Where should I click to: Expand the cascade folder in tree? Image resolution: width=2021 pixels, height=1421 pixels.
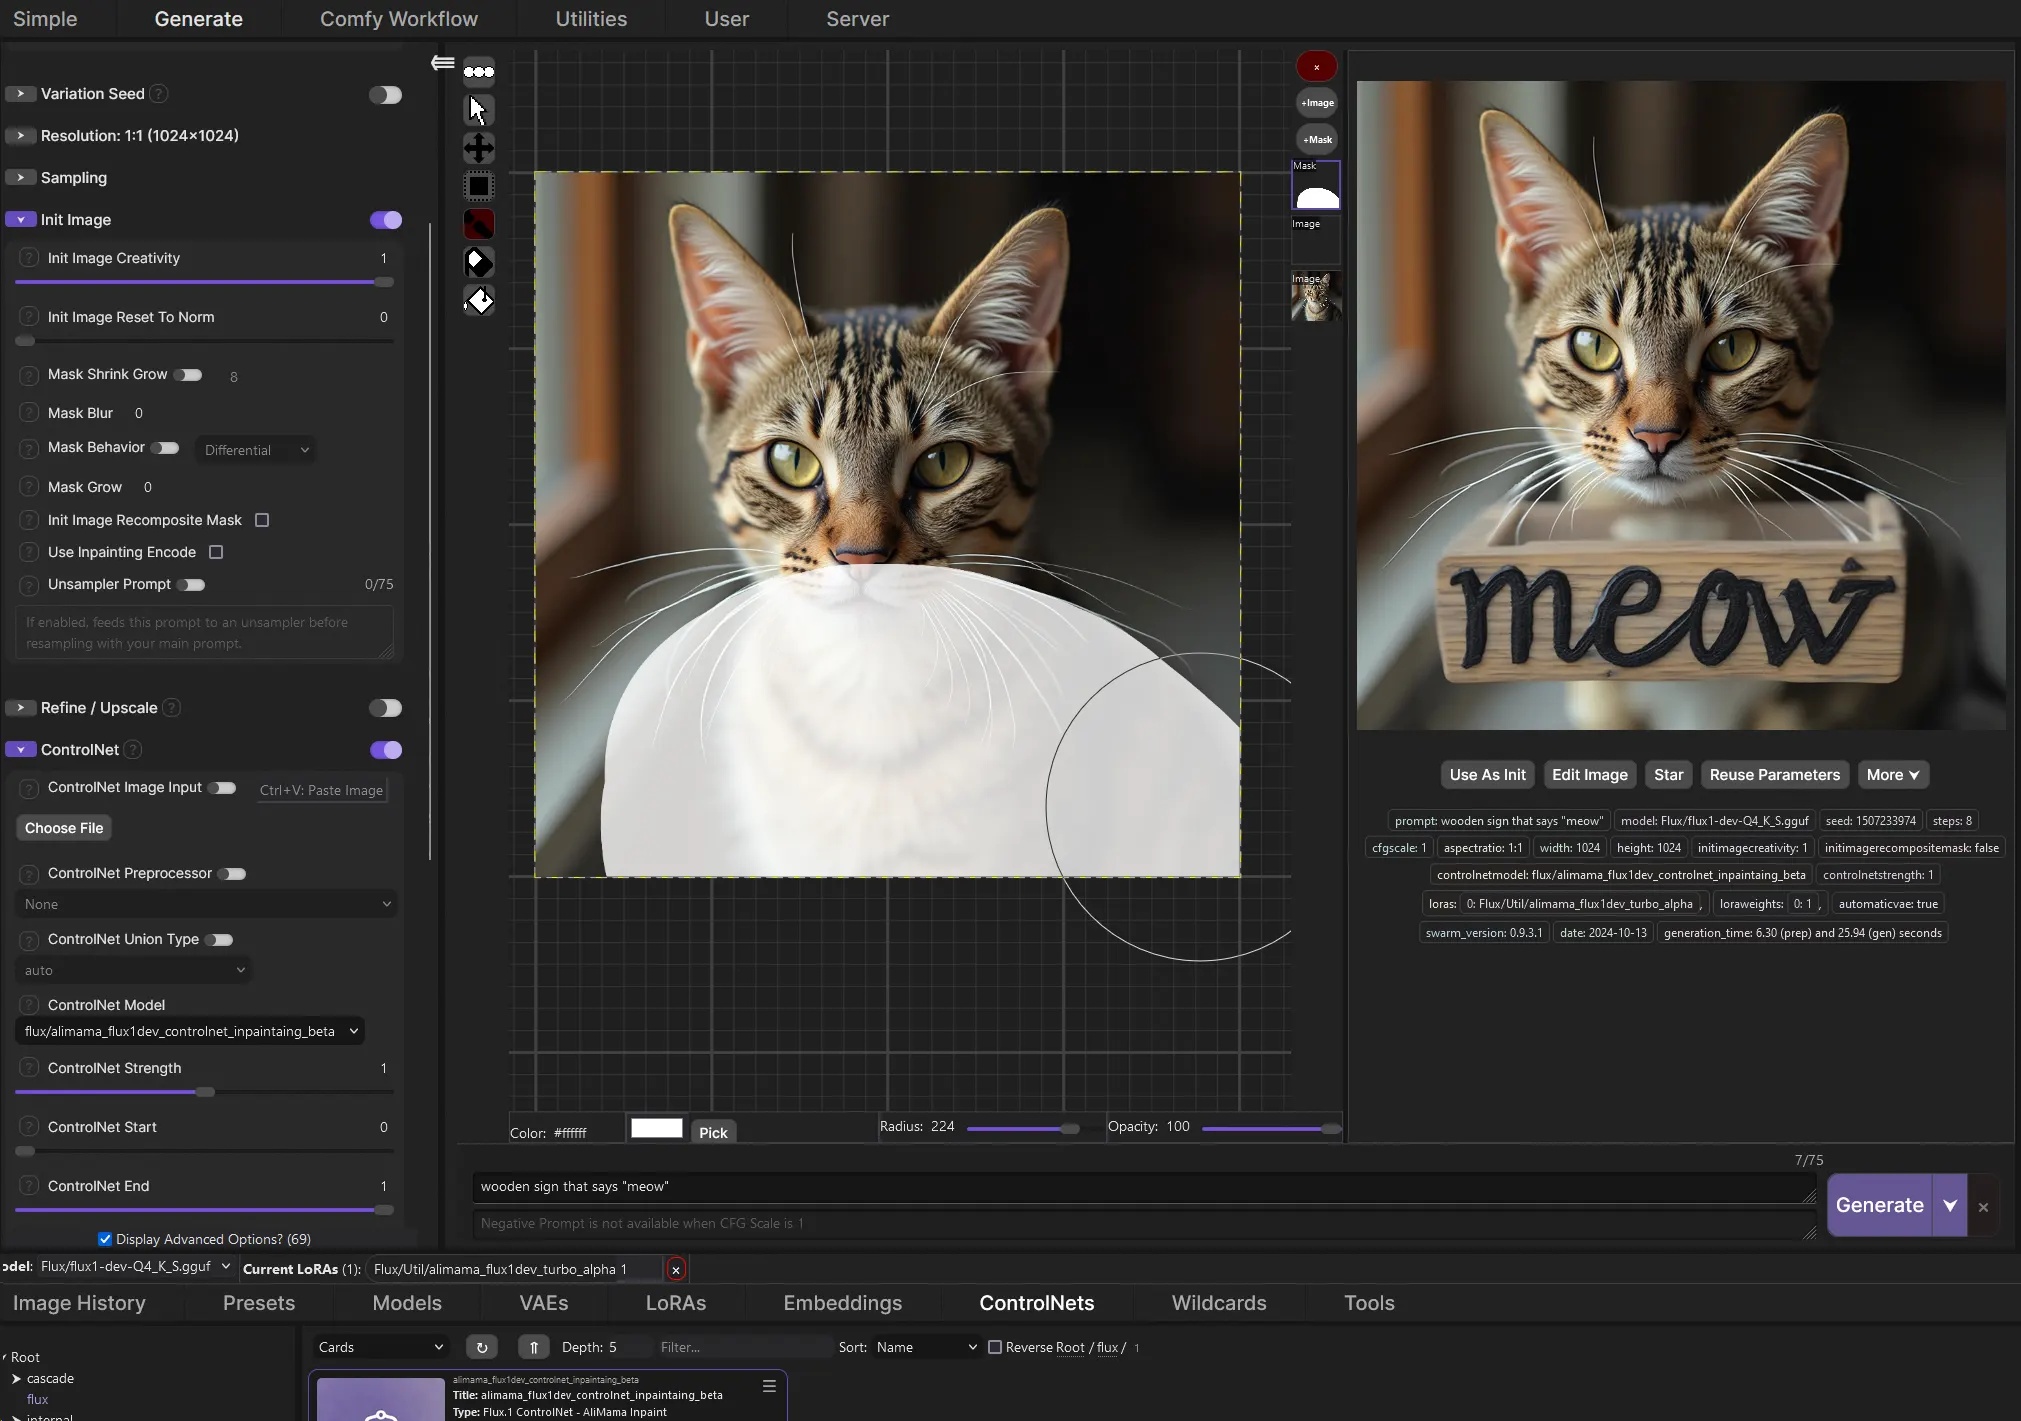(16, 1379)
